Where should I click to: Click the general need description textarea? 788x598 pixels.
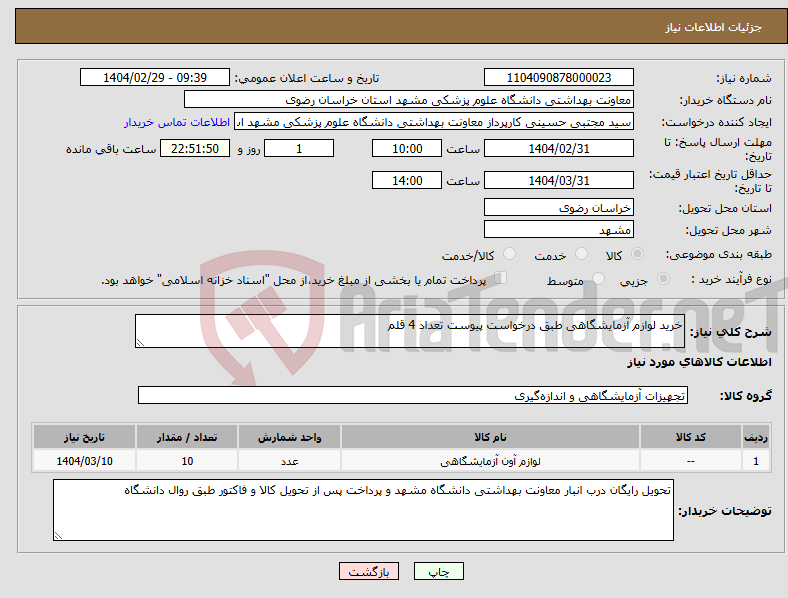pos(410,331)
